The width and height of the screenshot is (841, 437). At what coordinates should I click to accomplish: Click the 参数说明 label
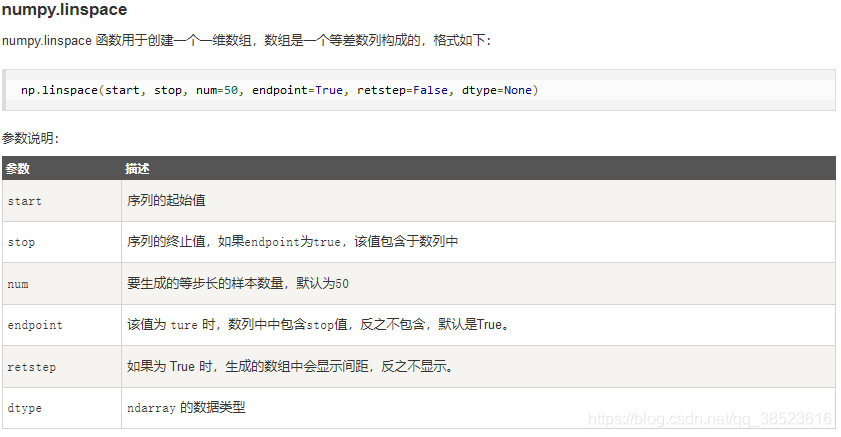30,138
